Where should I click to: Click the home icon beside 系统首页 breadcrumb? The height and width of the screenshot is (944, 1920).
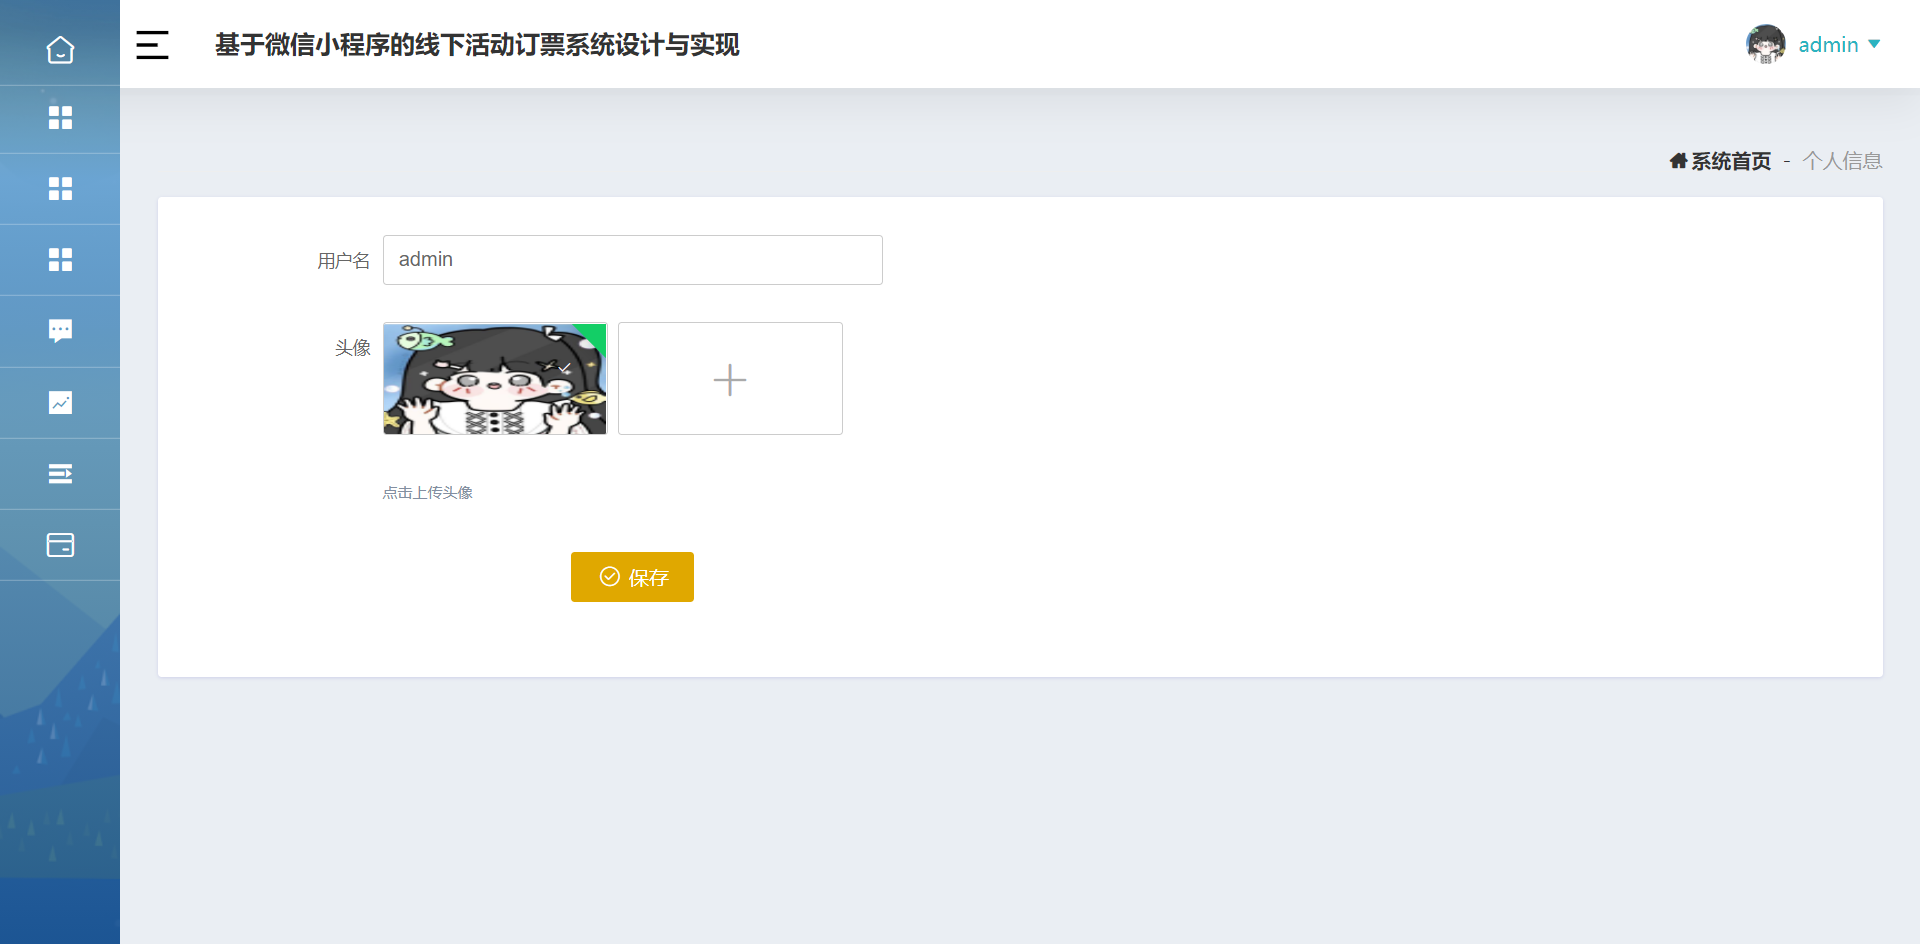pyautogui.click(x=1678, y=160)
